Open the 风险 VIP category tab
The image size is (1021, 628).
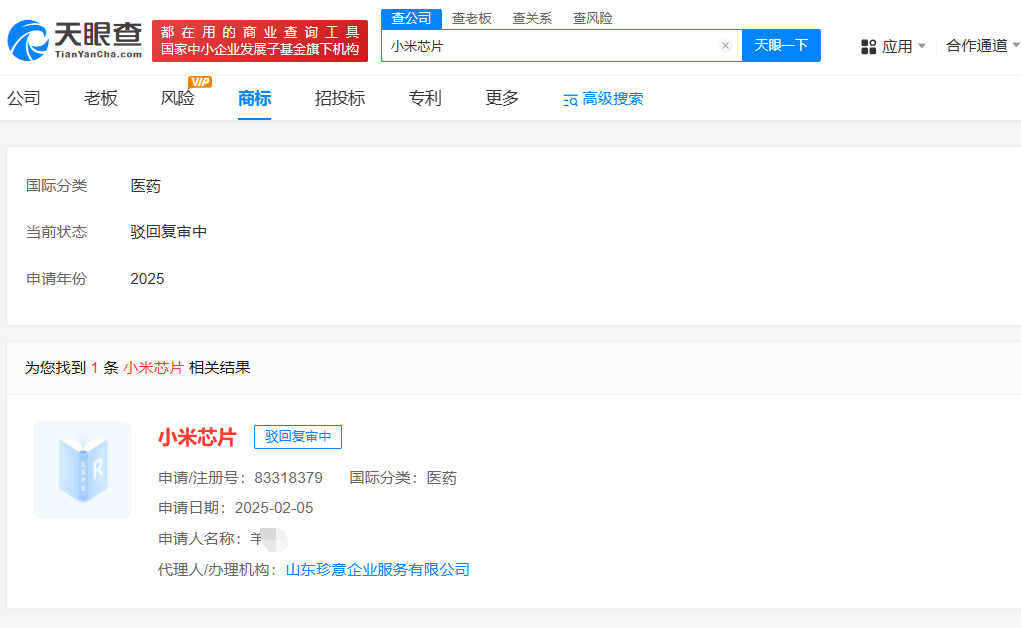click(178, 98)
